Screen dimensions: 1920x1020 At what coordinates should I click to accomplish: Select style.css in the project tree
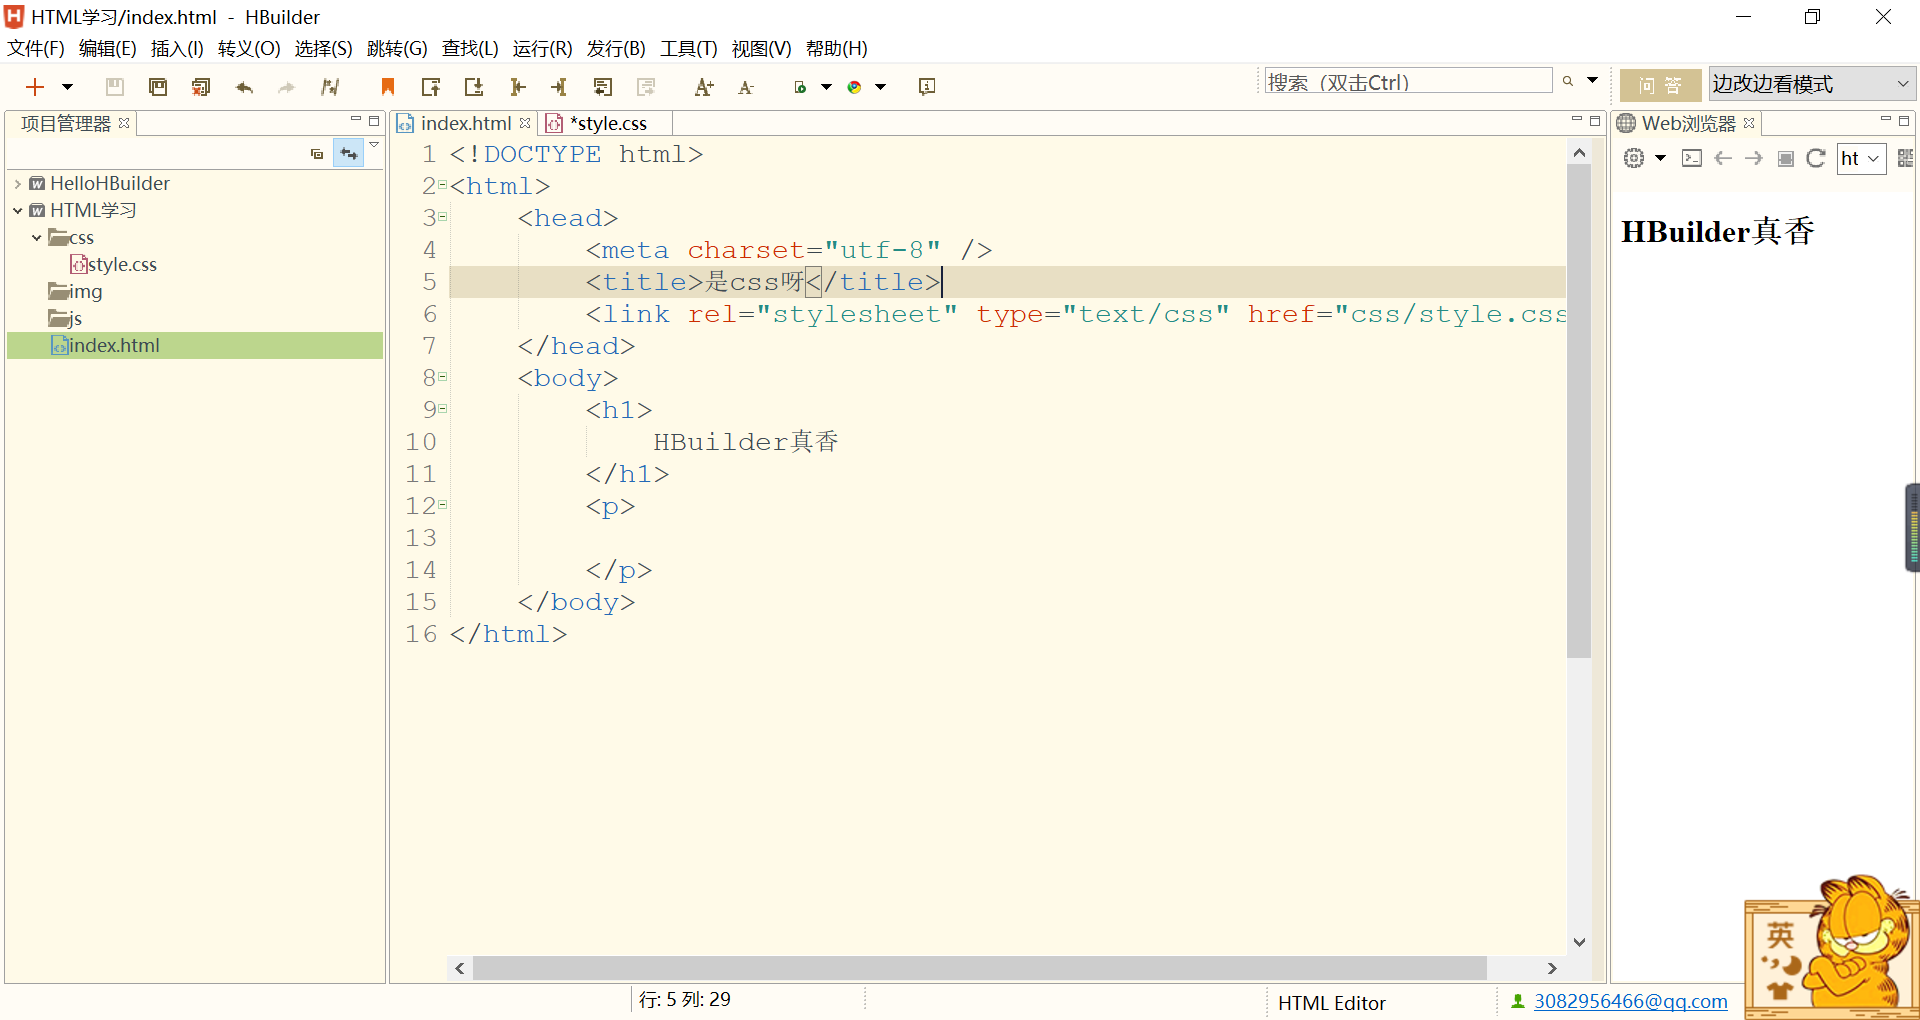click(113, 264)
